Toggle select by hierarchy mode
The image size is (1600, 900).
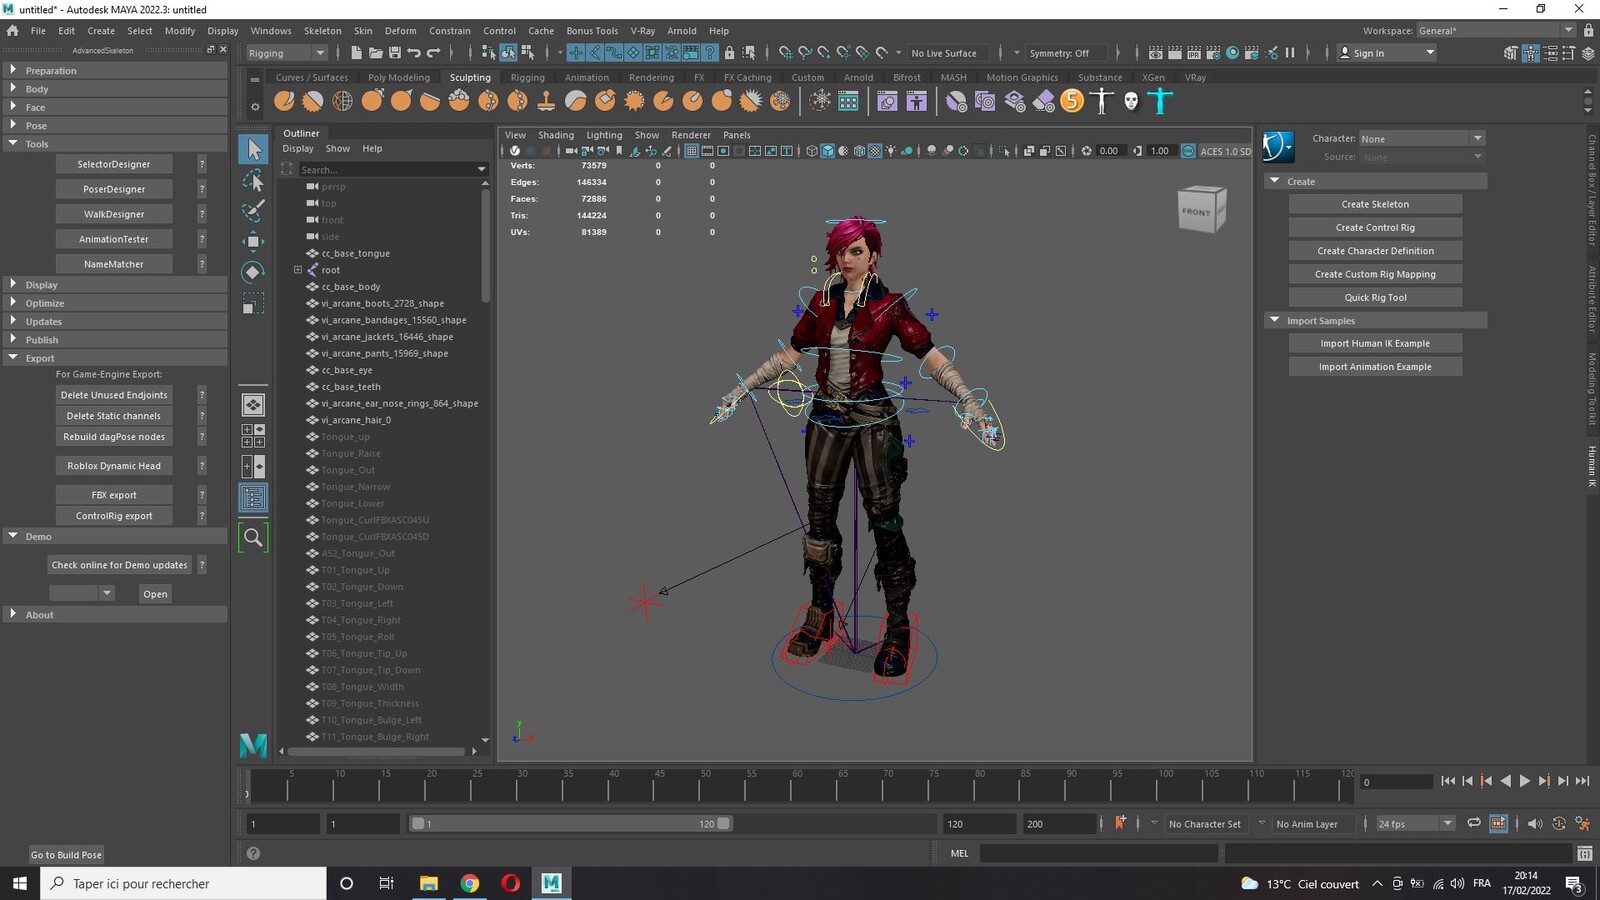[489, 53]
